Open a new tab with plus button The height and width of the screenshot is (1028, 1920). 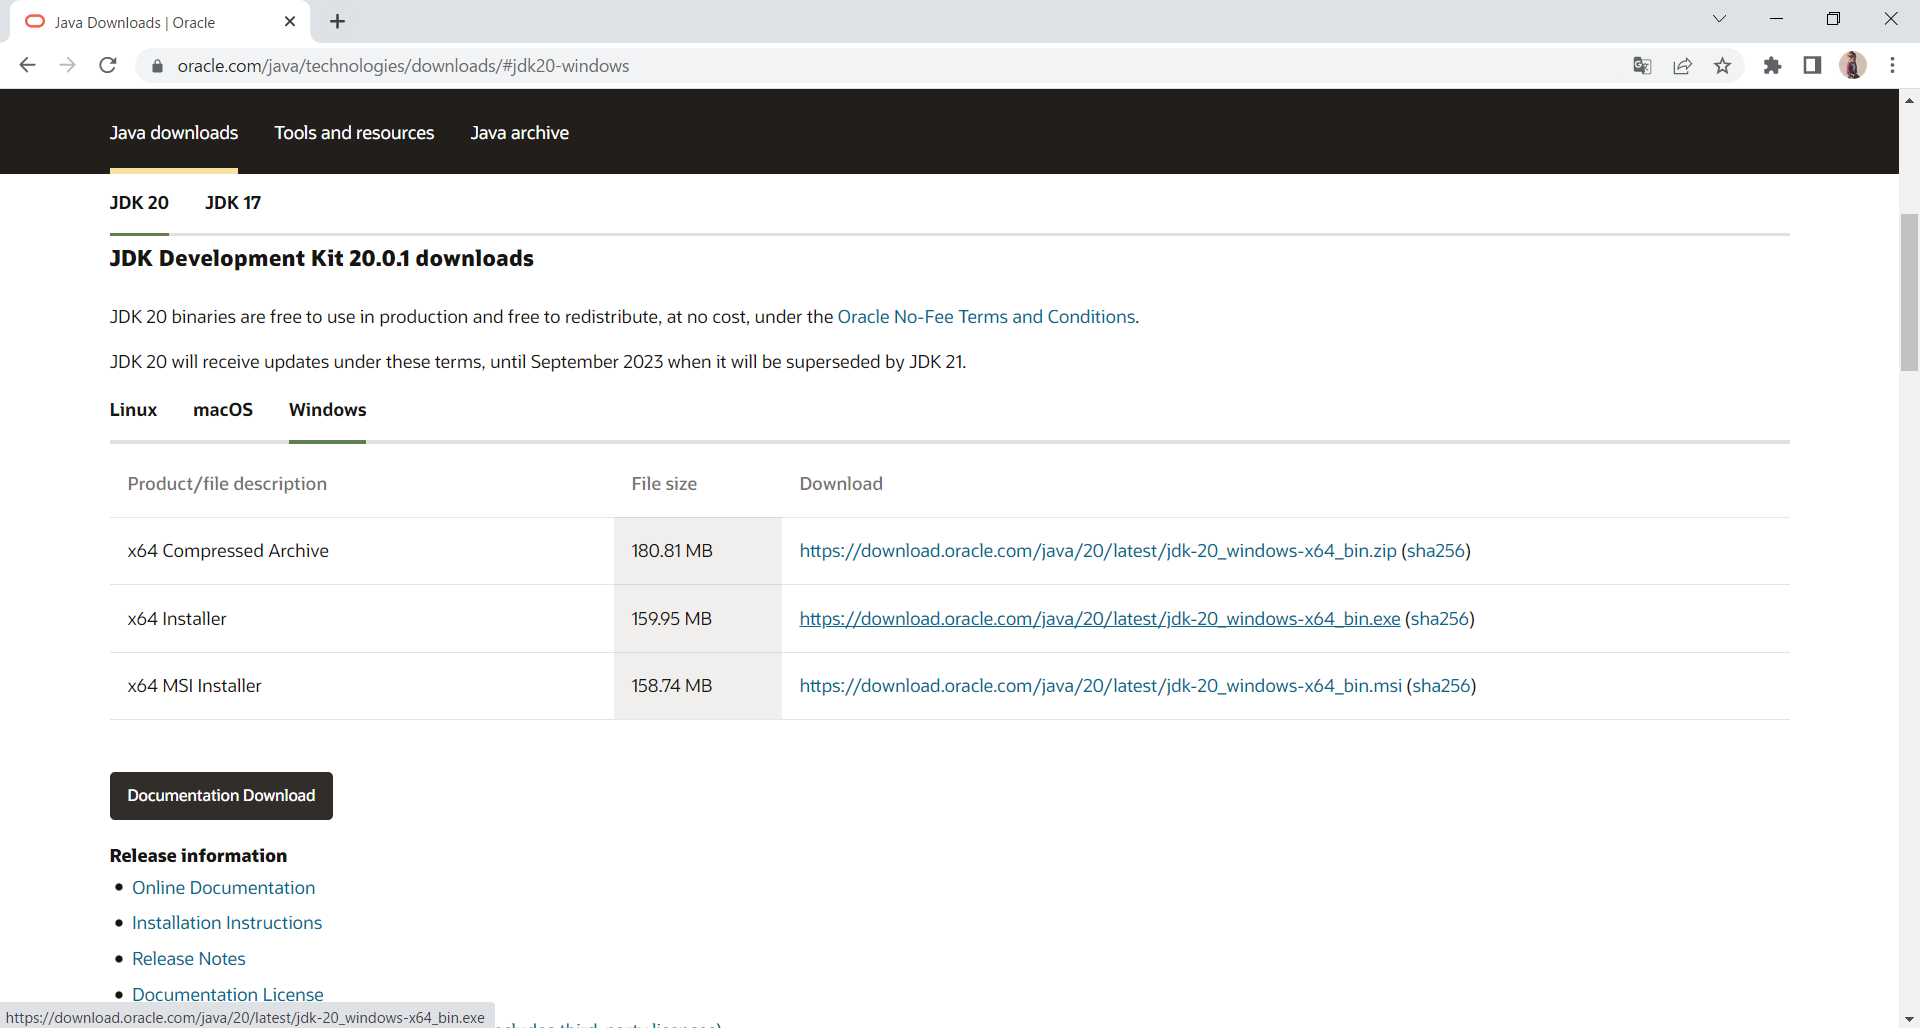338,22
